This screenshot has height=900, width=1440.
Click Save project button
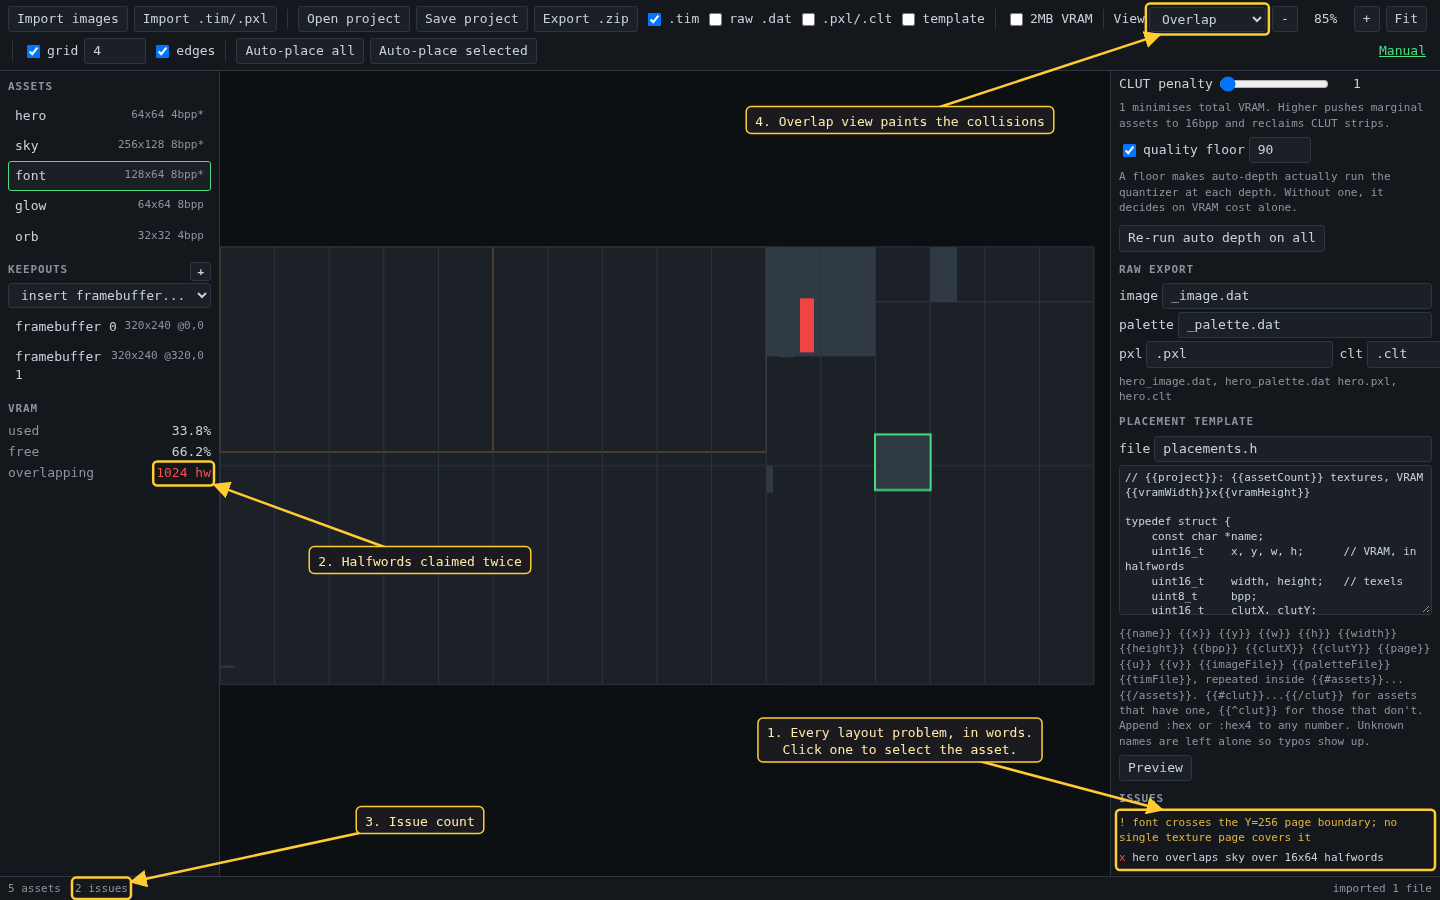tap(472, 19)
